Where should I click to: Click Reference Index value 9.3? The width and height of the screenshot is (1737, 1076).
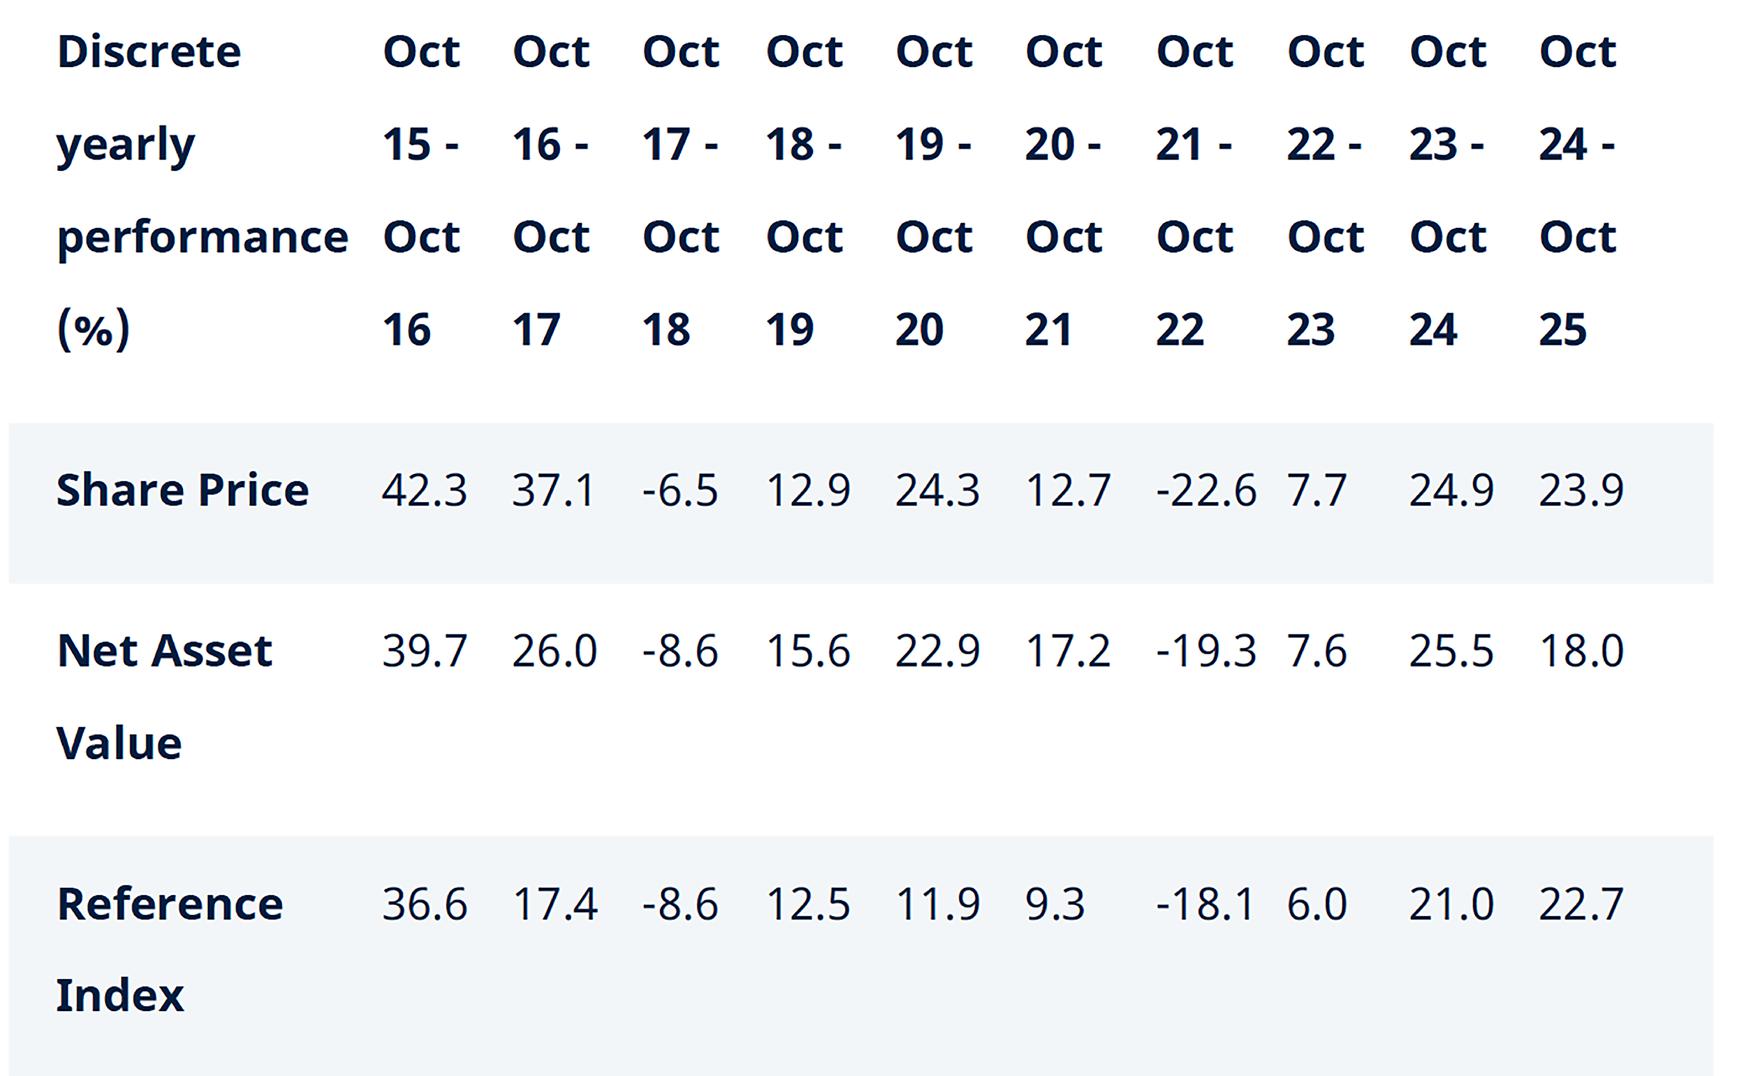point(1055,905)
